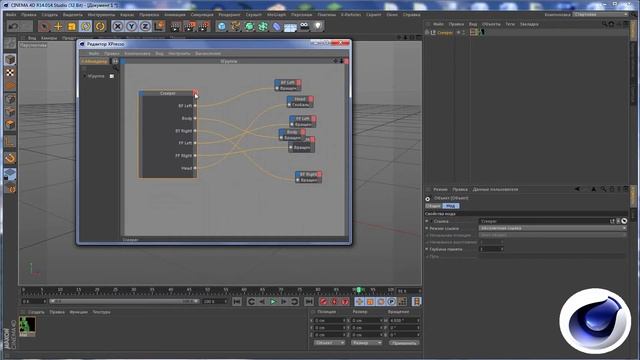Switch to Points mode
This screenshot has height=360, width=640.
(10, 99)
